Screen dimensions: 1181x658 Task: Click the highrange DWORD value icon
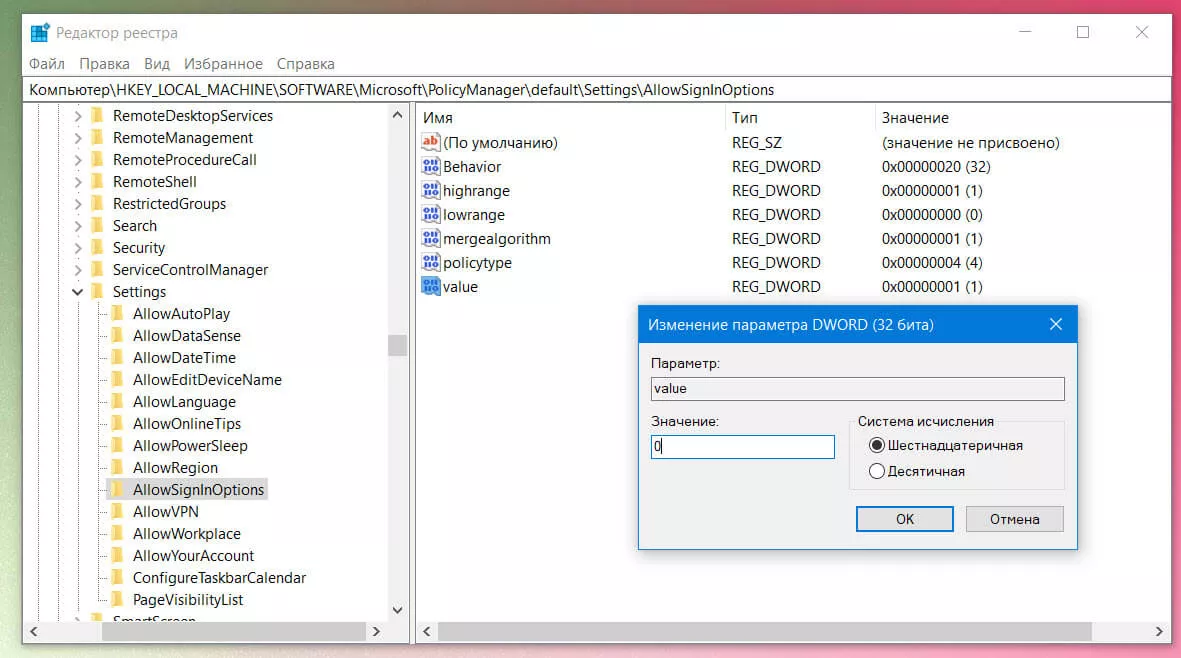coord(431,191)
